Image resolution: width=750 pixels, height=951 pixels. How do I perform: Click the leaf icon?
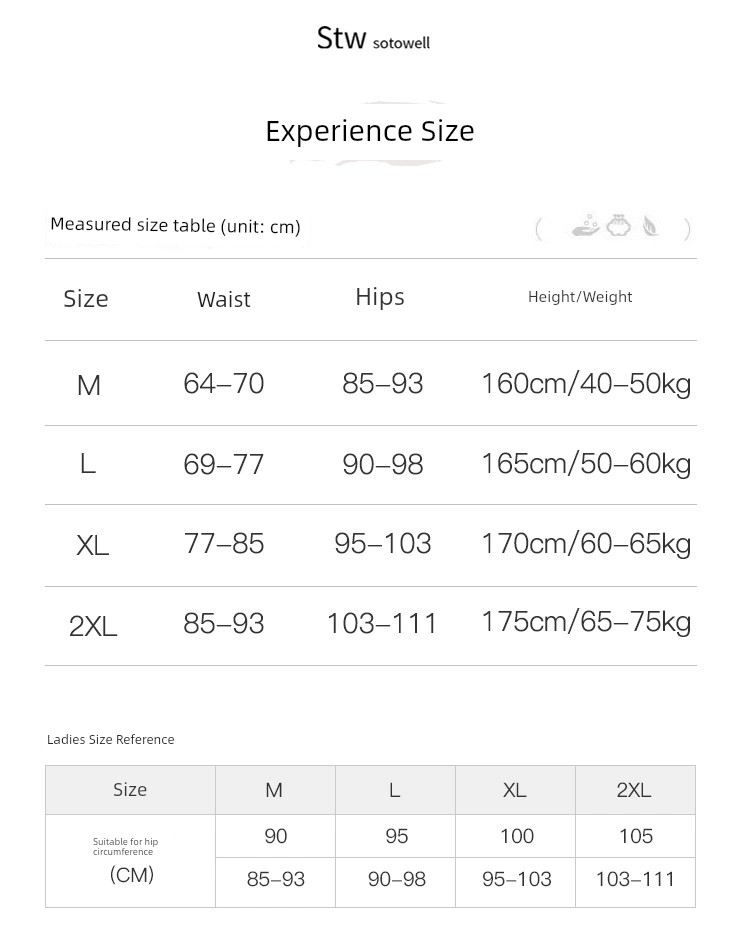[x=651, y=226]
